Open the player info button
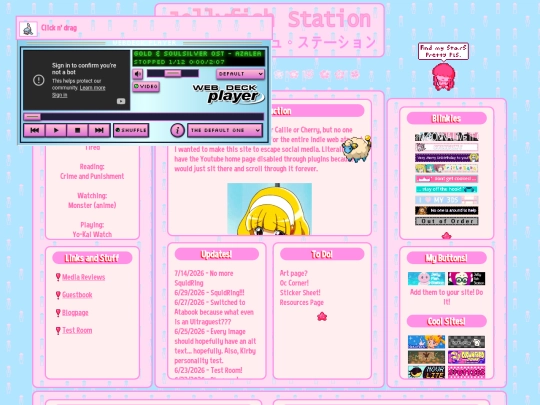 point(177,130)
